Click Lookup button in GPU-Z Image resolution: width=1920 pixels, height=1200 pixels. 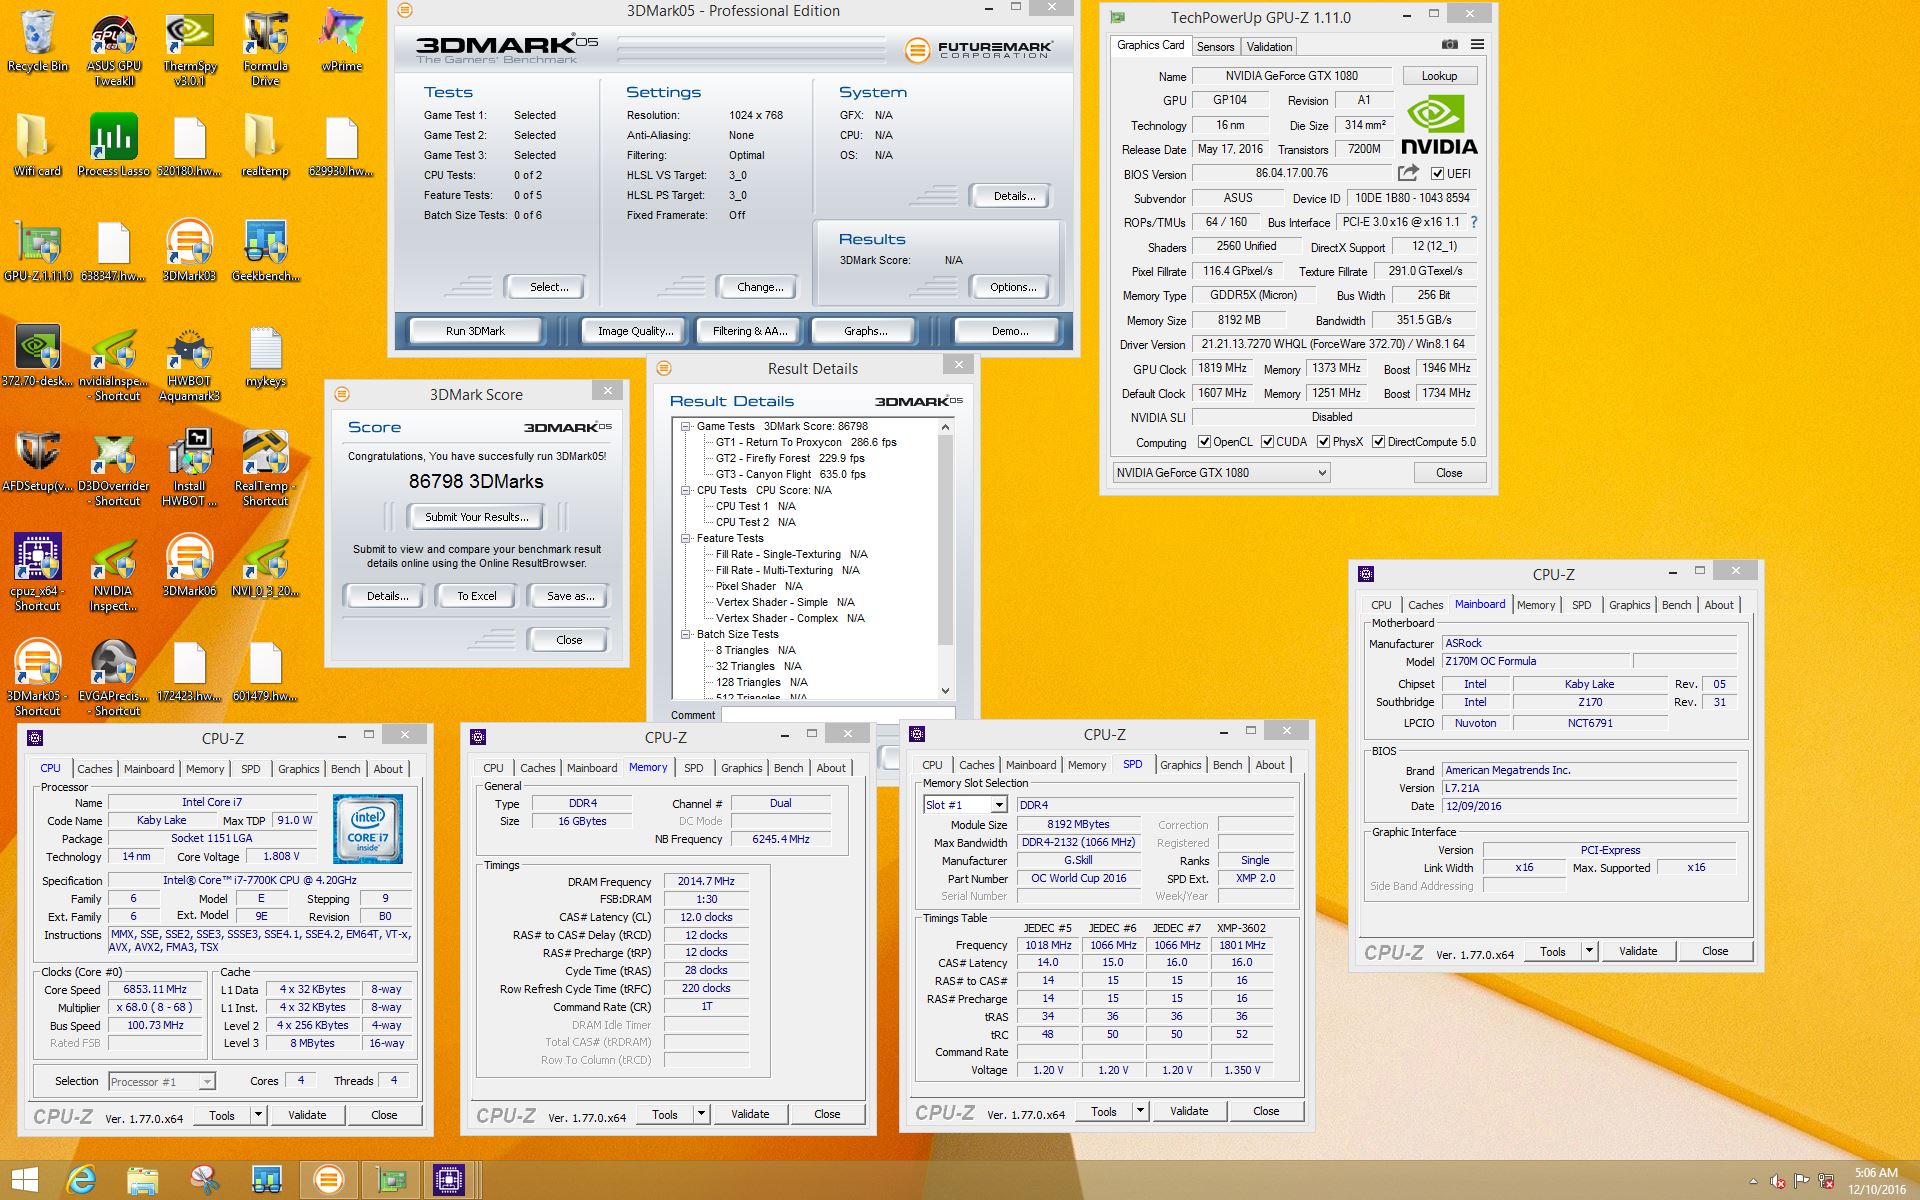(1439, 76)
